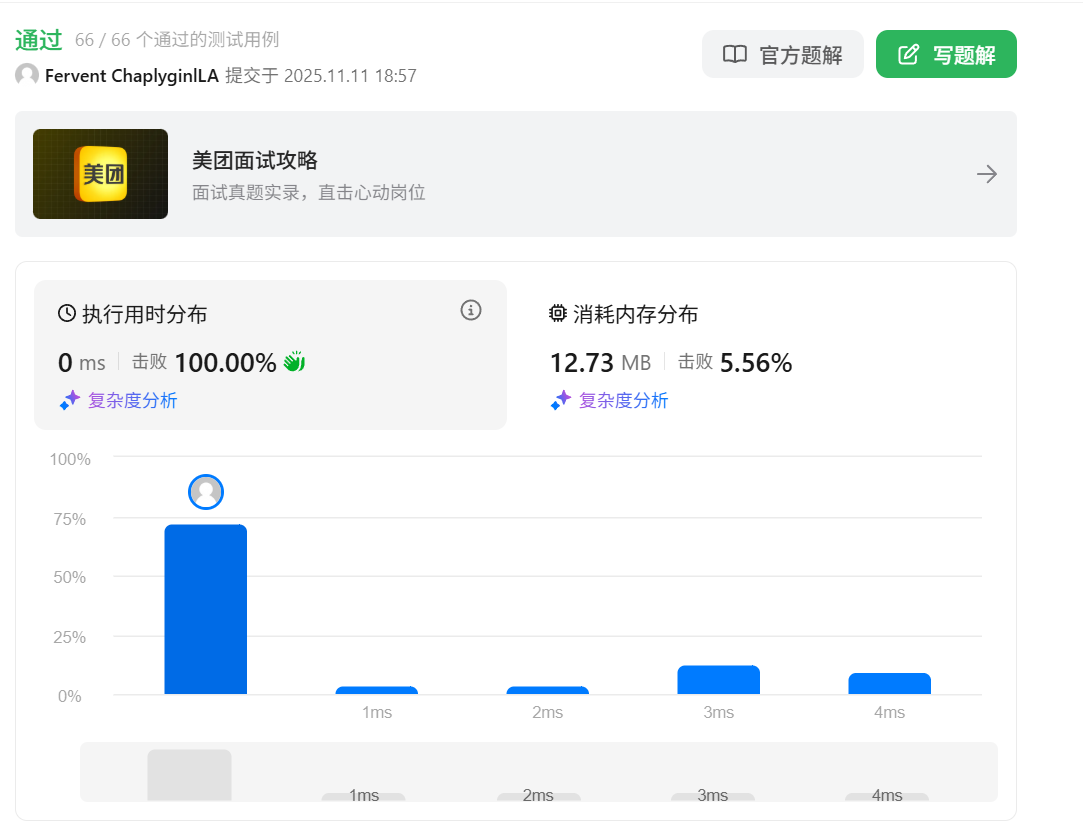1083x828 pixels.
Task: Click the gray range selector handle in mini chart
Action: click(x=189, y=775)
